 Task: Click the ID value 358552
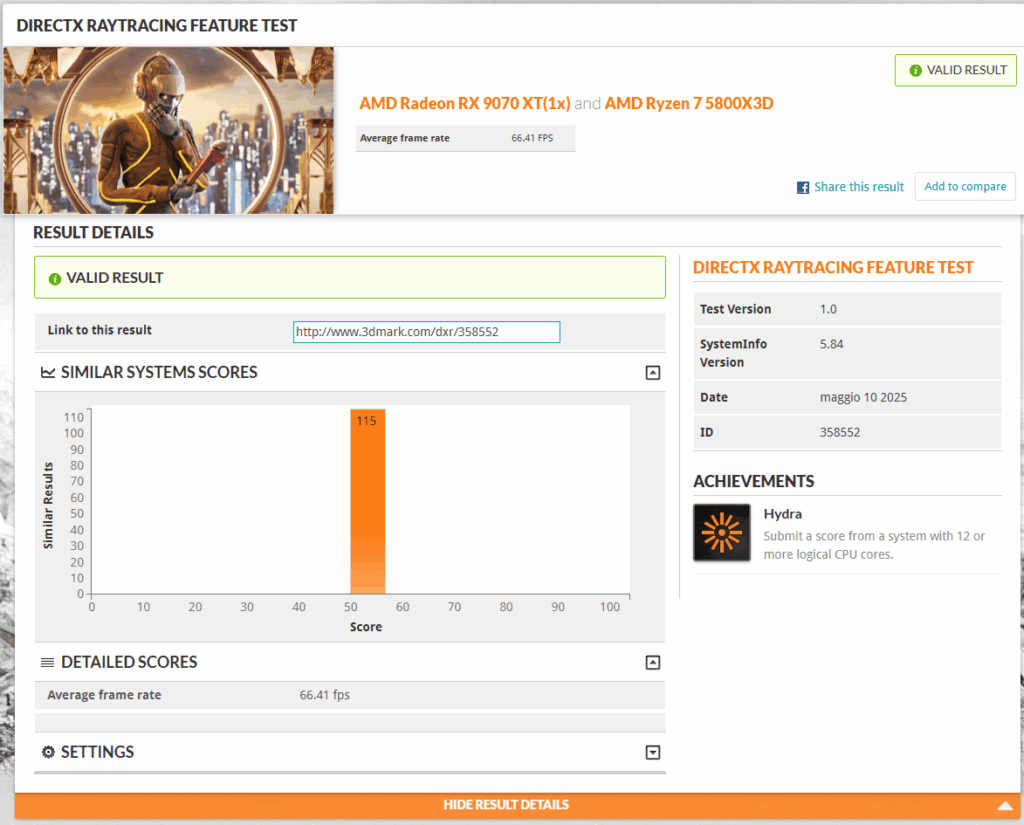click(x=840, y=432)
